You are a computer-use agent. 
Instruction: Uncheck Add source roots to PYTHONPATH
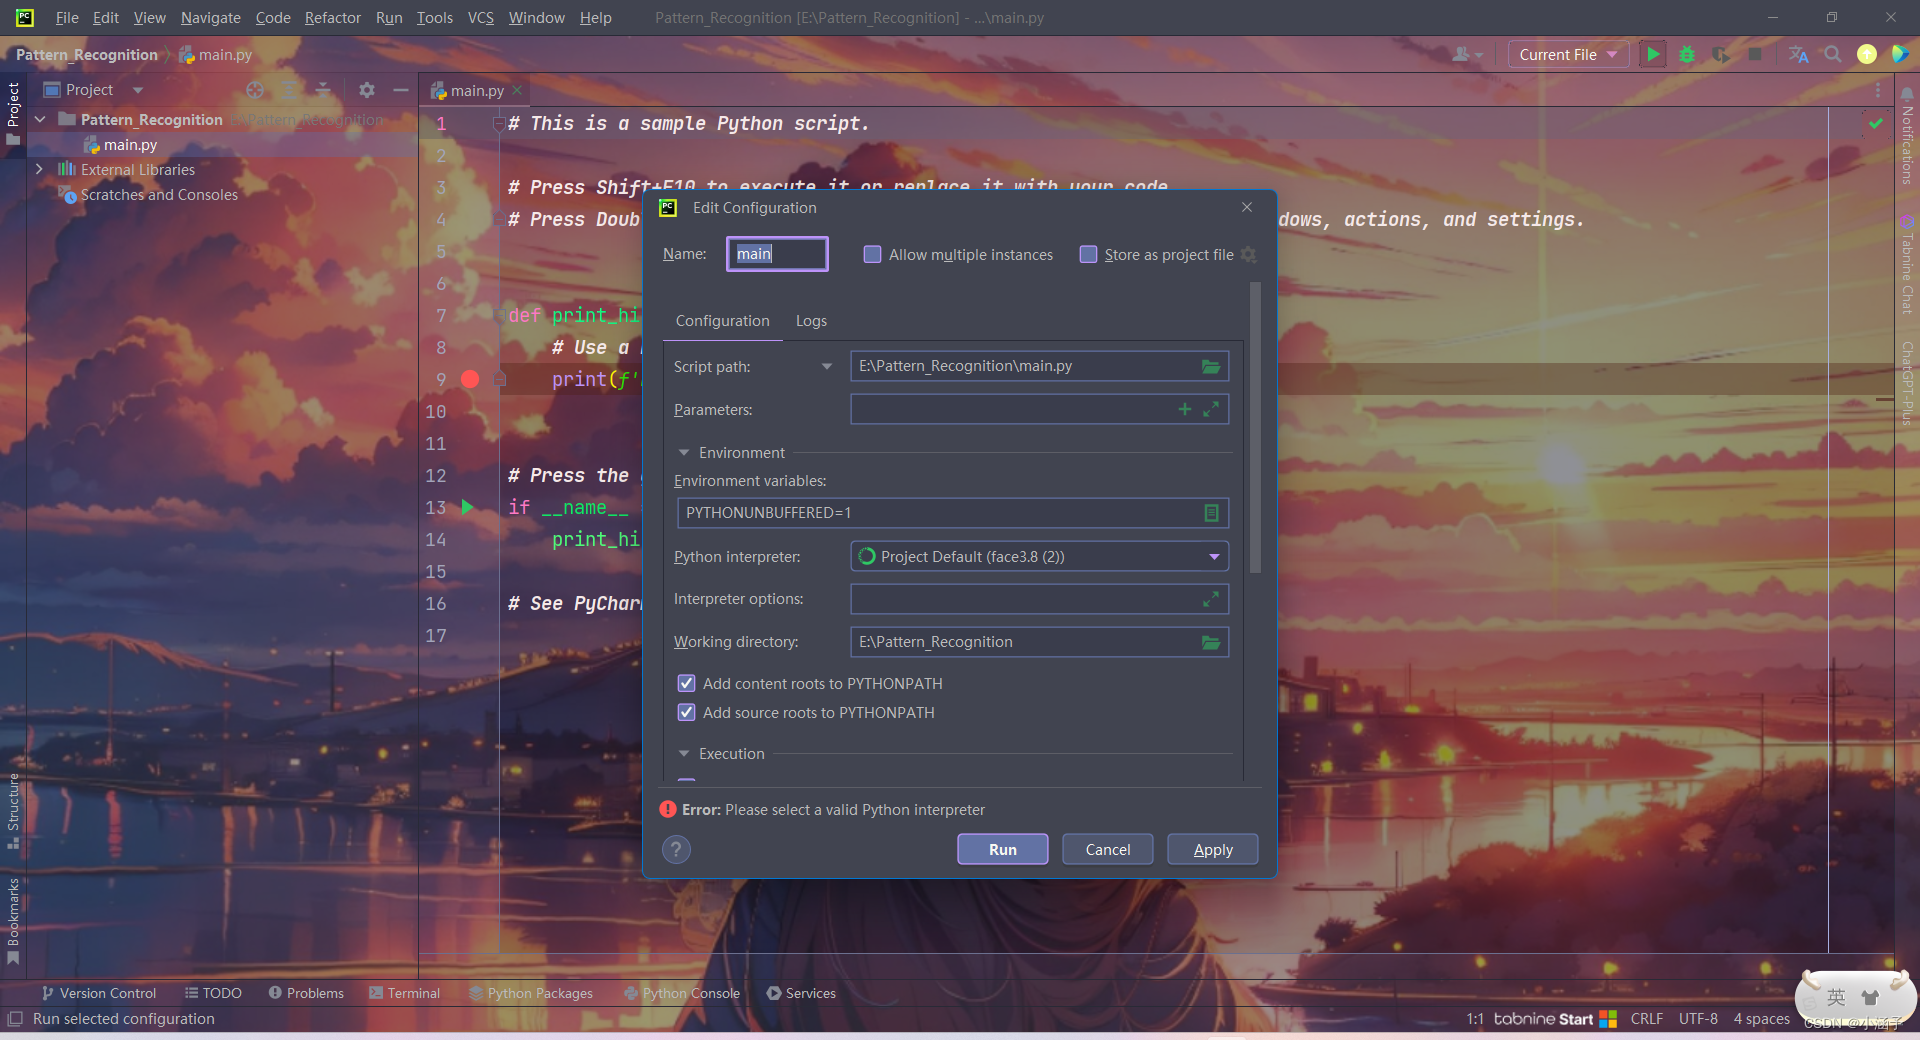pyautogui.click(x=686, y=712)
